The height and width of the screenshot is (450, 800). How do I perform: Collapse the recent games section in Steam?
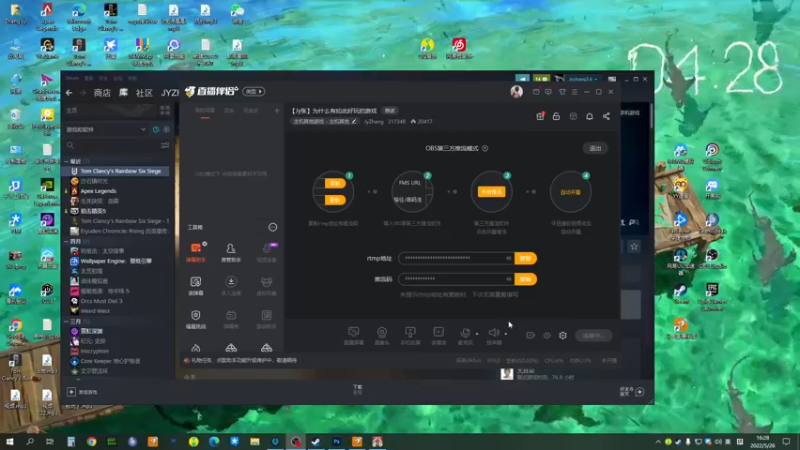(66, 161)
